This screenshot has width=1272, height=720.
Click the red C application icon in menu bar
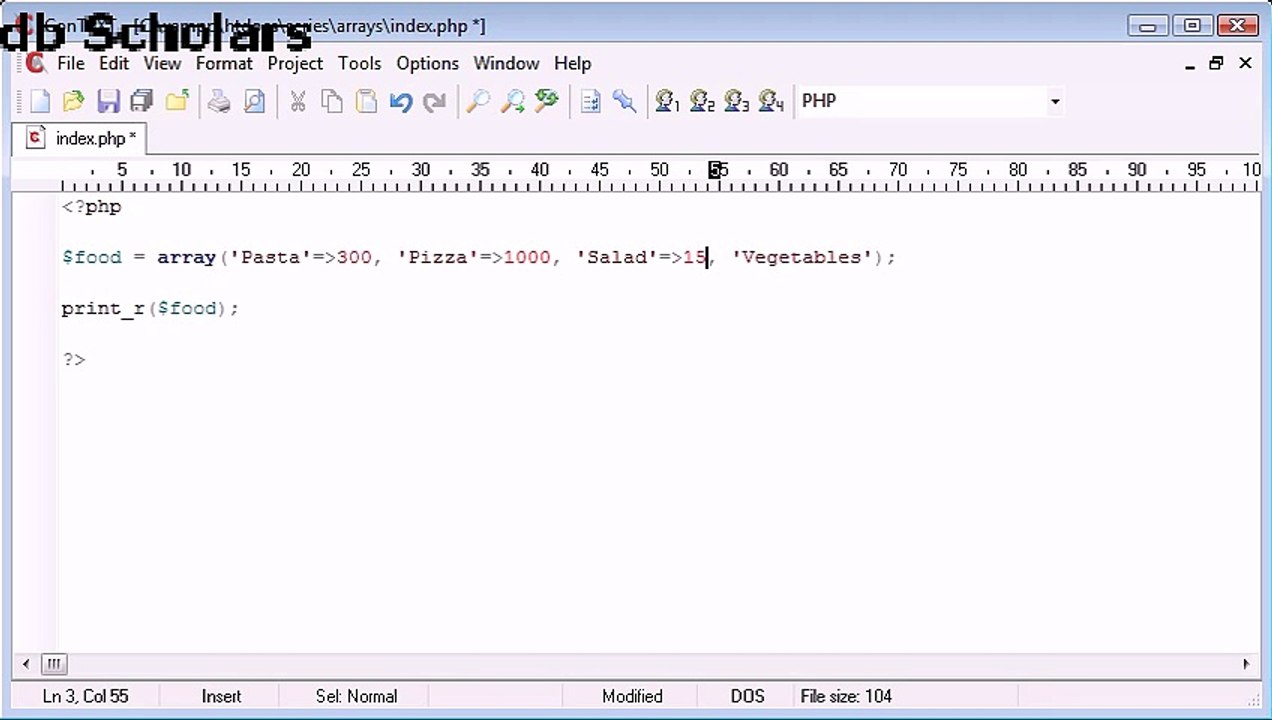coord(36,63)
